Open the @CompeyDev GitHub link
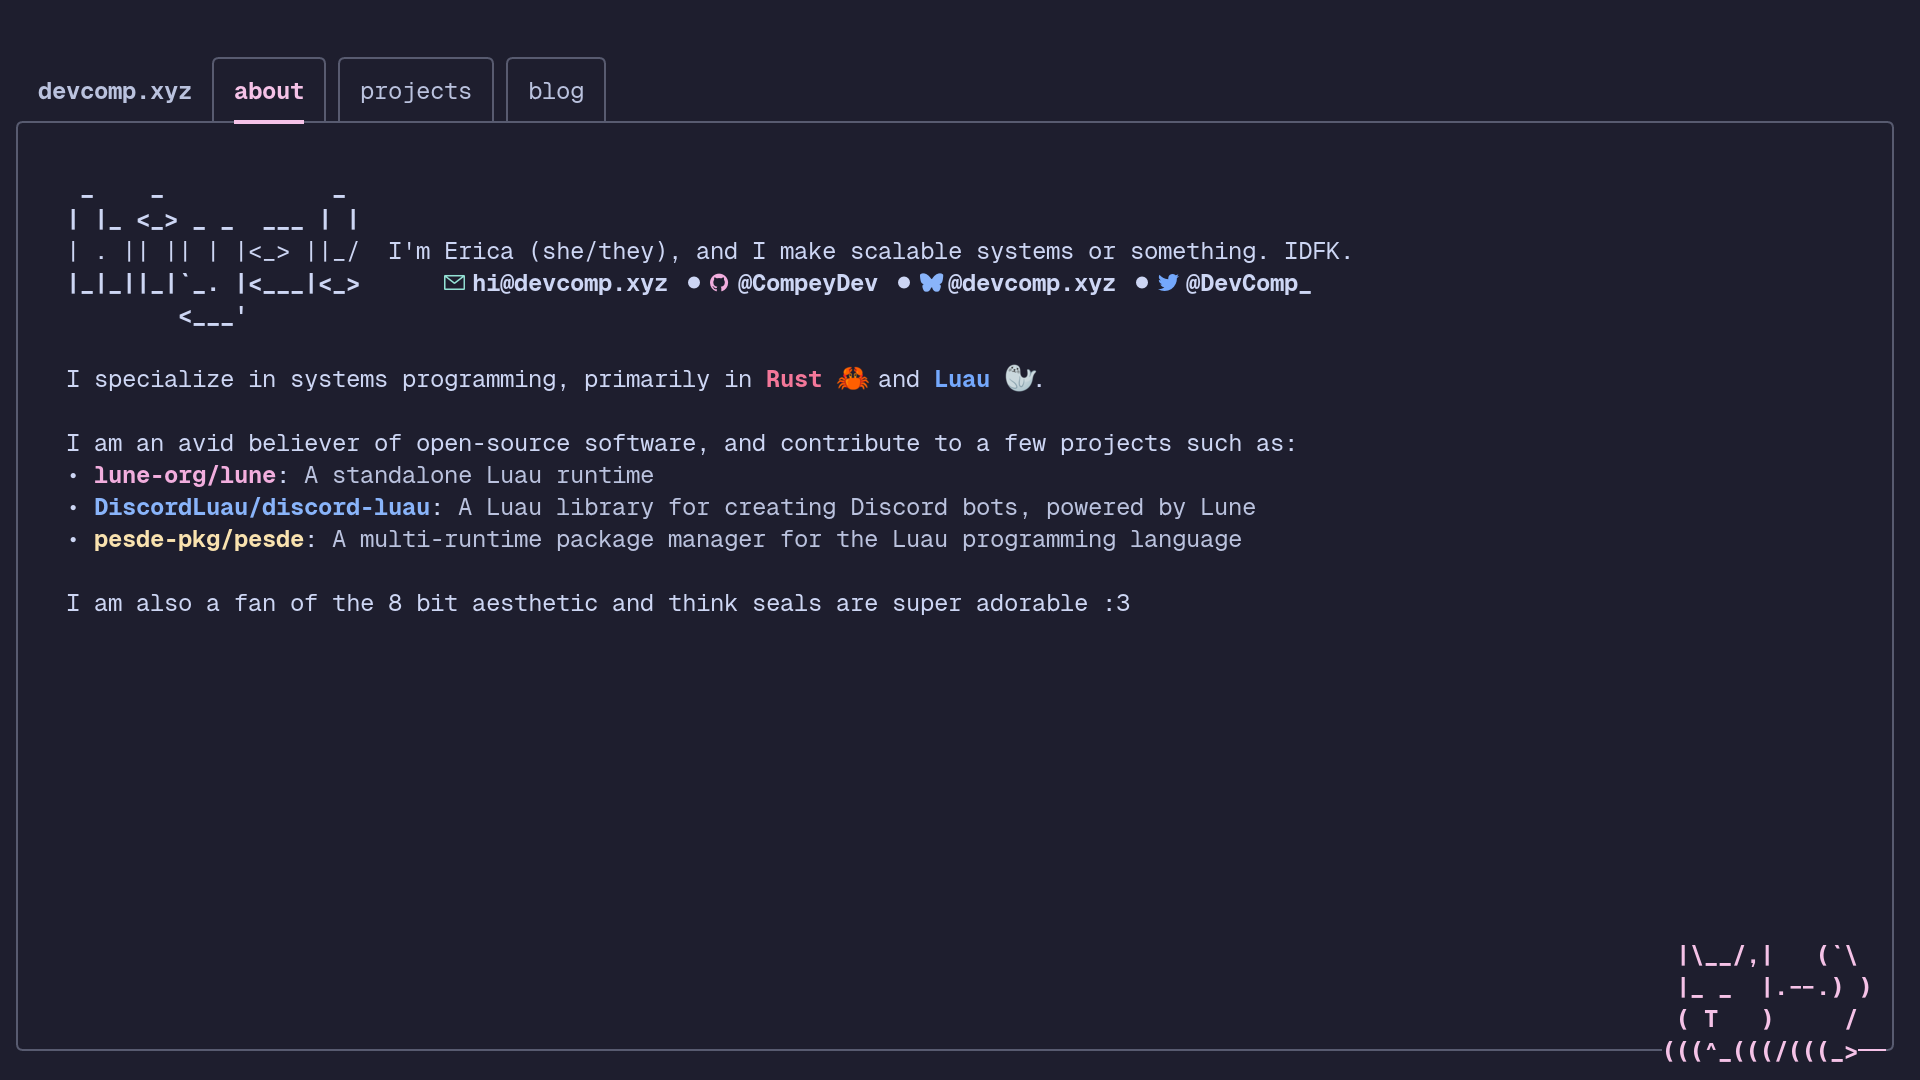The image size is (1920, 1080). pyautogui.click(x=807, y=283)
